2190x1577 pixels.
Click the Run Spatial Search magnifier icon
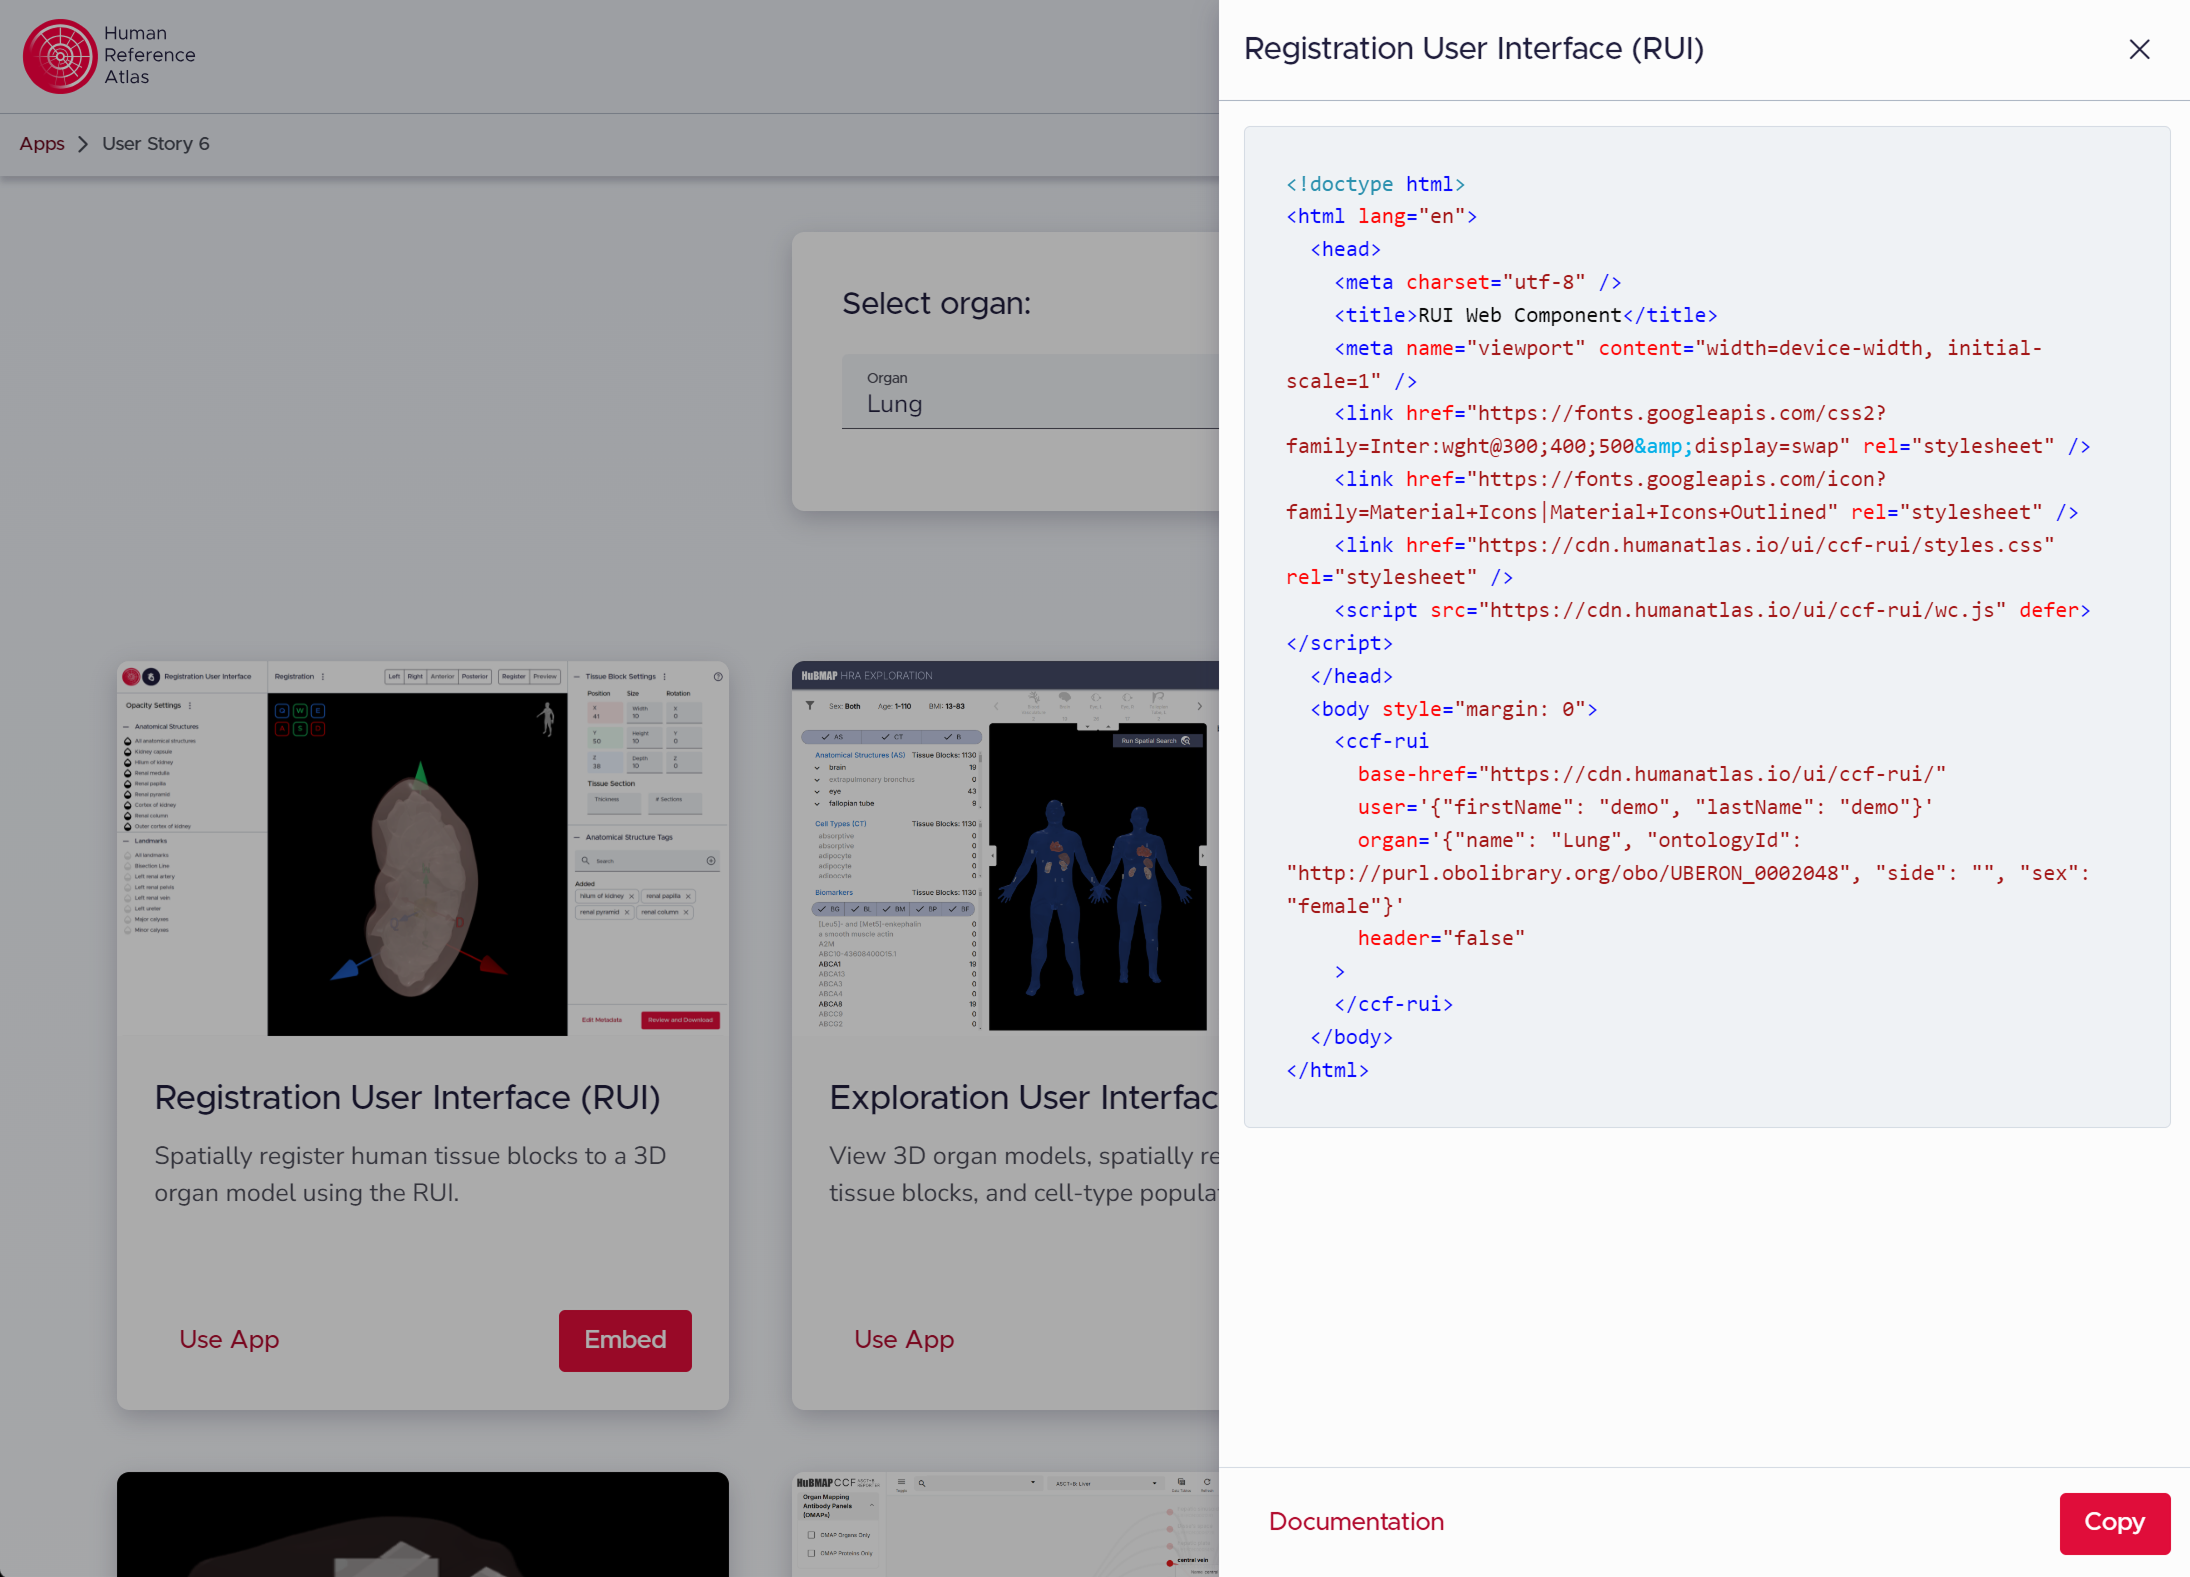click(1186, 740)
